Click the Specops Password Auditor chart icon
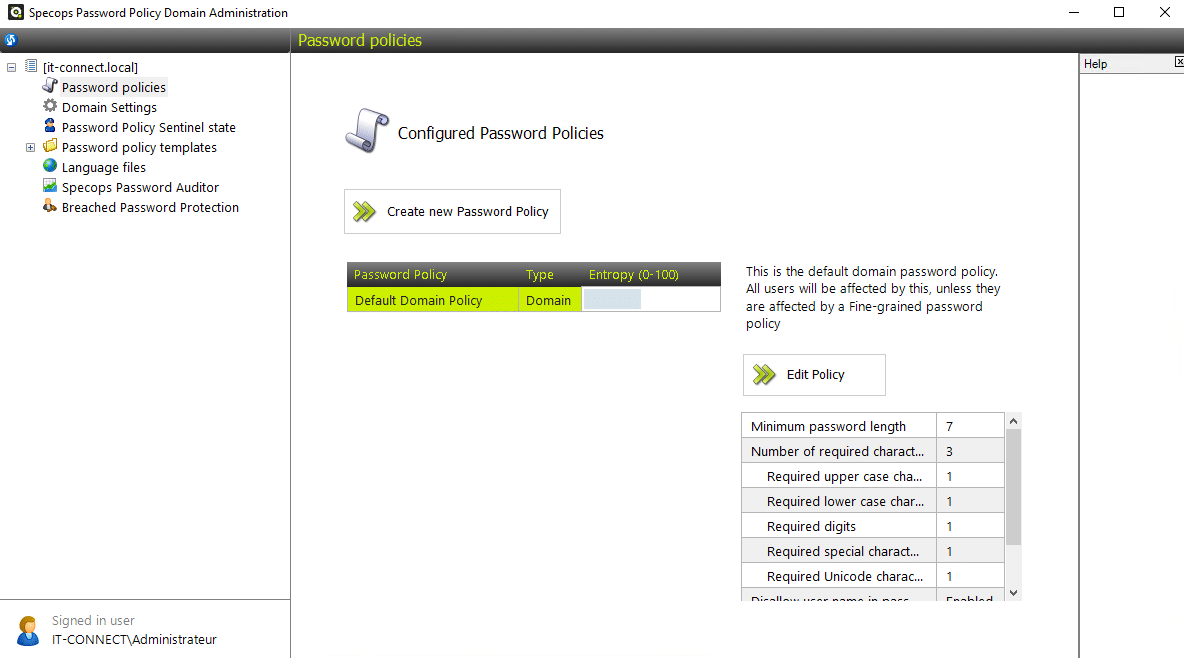This screenshot has height=658, width=1184. tap(50, 187)
